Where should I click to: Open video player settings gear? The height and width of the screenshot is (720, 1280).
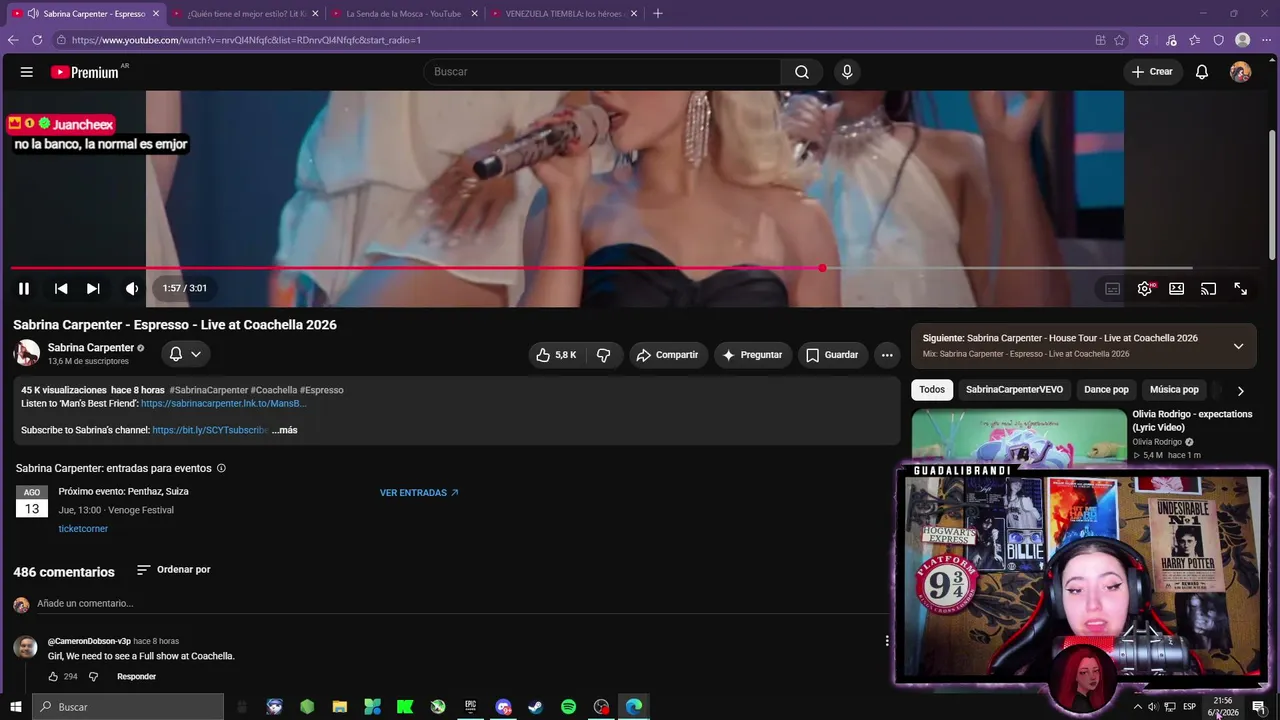(x=1145, y=289)
